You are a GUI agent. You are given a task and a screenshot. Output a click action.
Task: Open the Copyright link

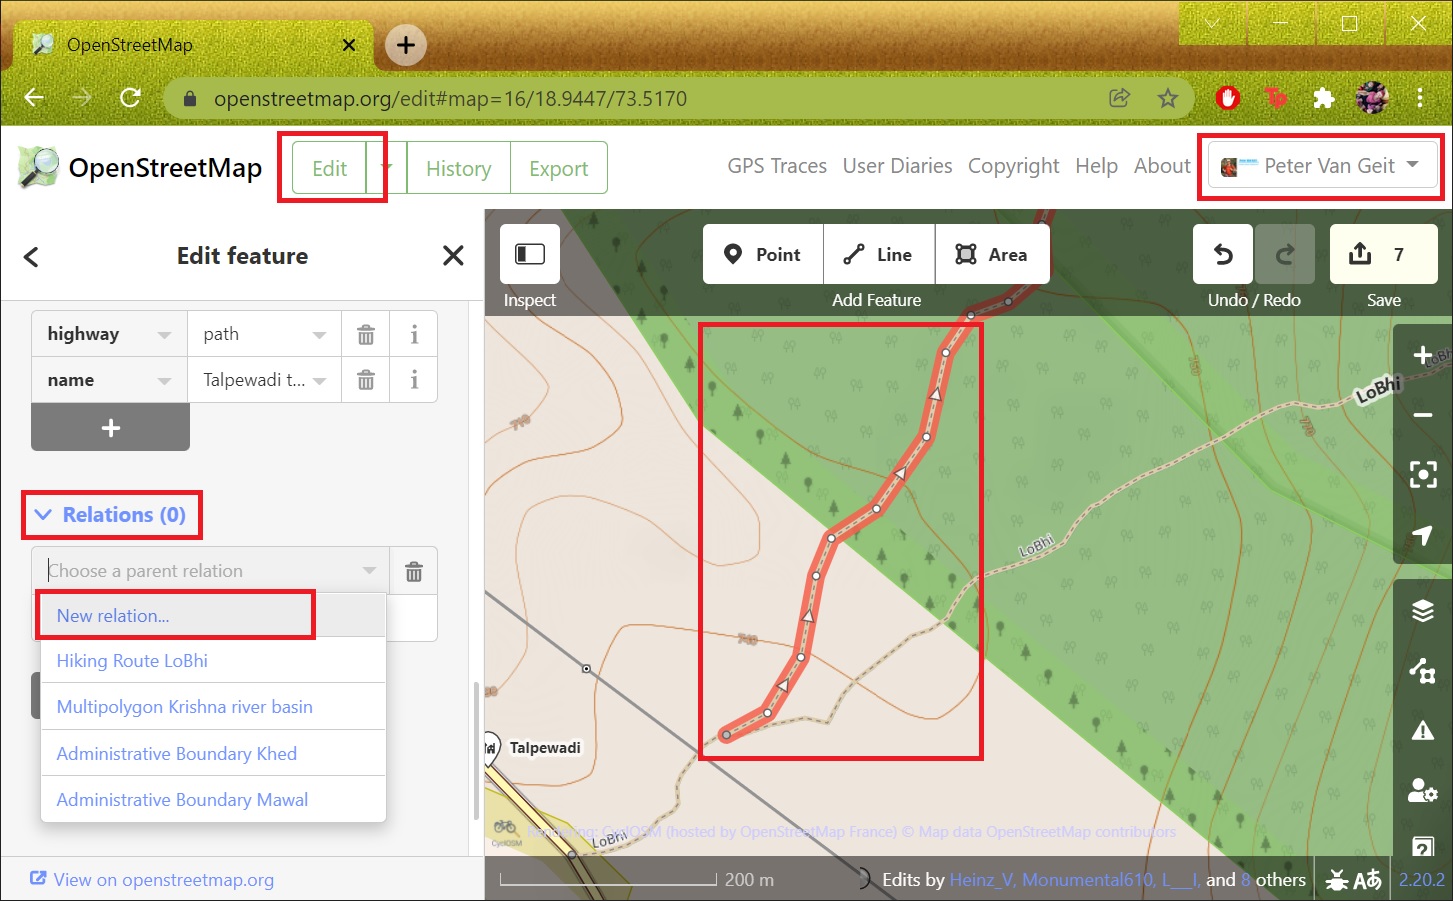[1013, 166]
